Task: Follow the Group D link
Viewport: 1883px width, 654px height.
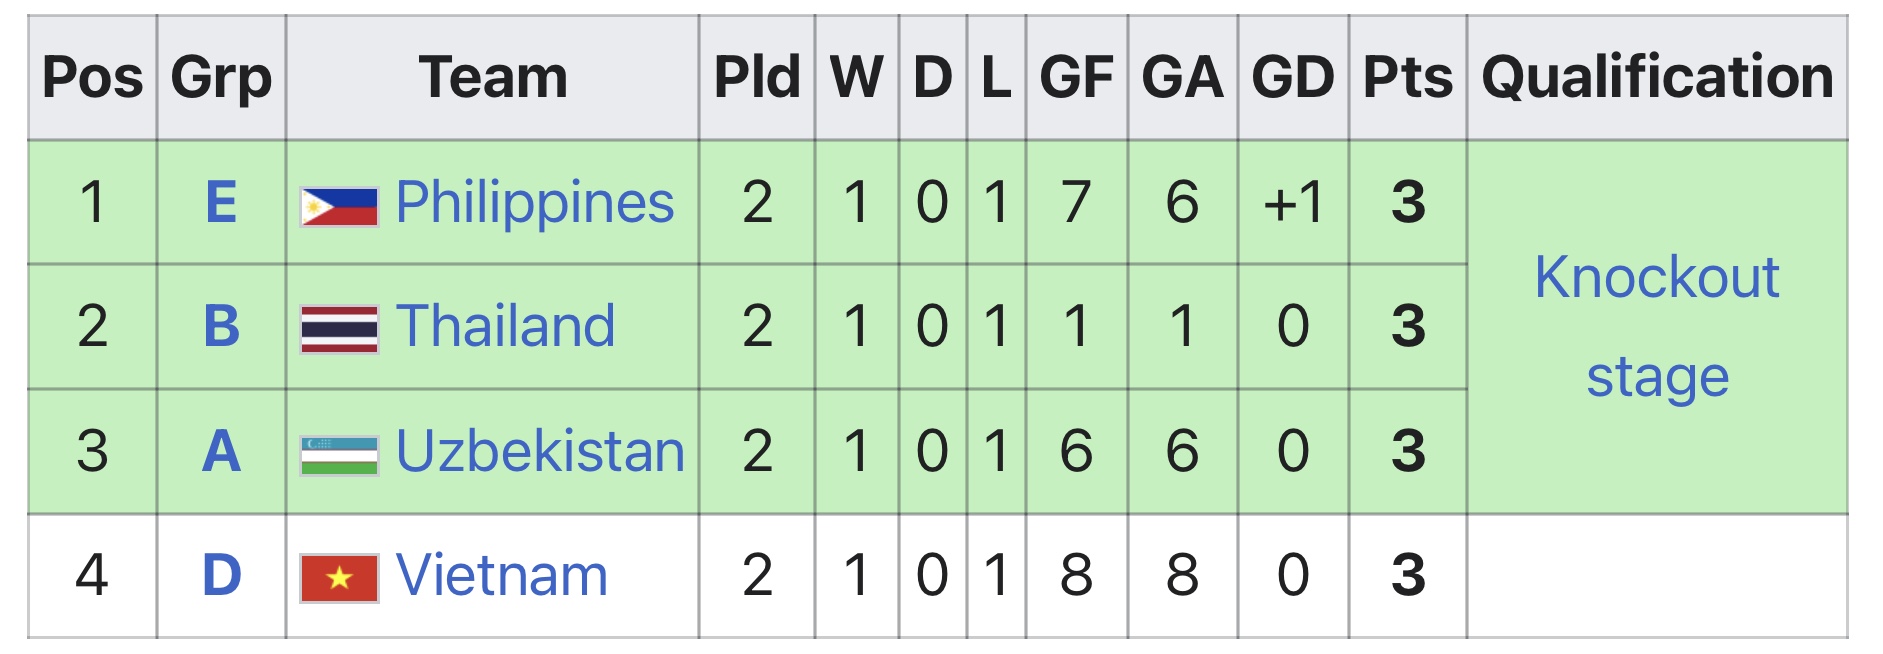Action: (x=221, y=575)
